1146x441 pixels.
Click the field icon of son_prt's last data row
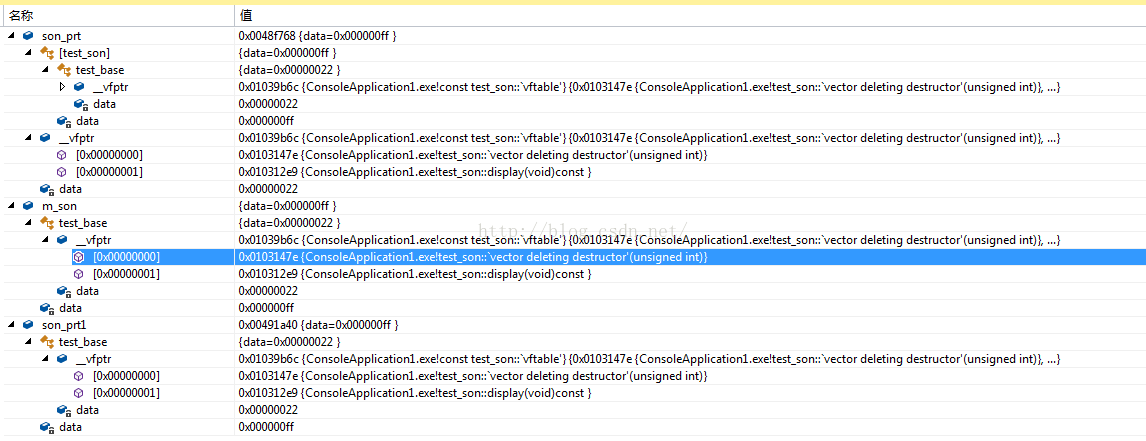point(46,189)
